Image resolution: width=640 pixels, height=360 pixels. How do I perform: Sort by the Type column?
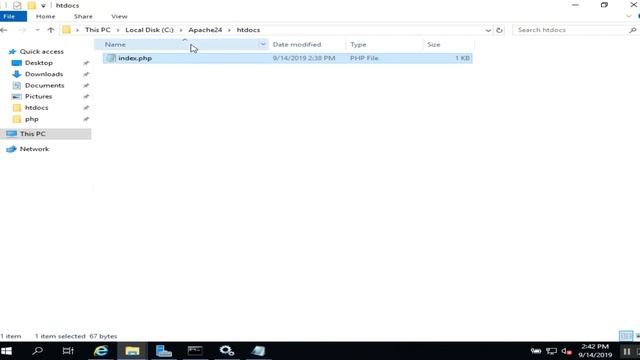(x=358, y=44)
